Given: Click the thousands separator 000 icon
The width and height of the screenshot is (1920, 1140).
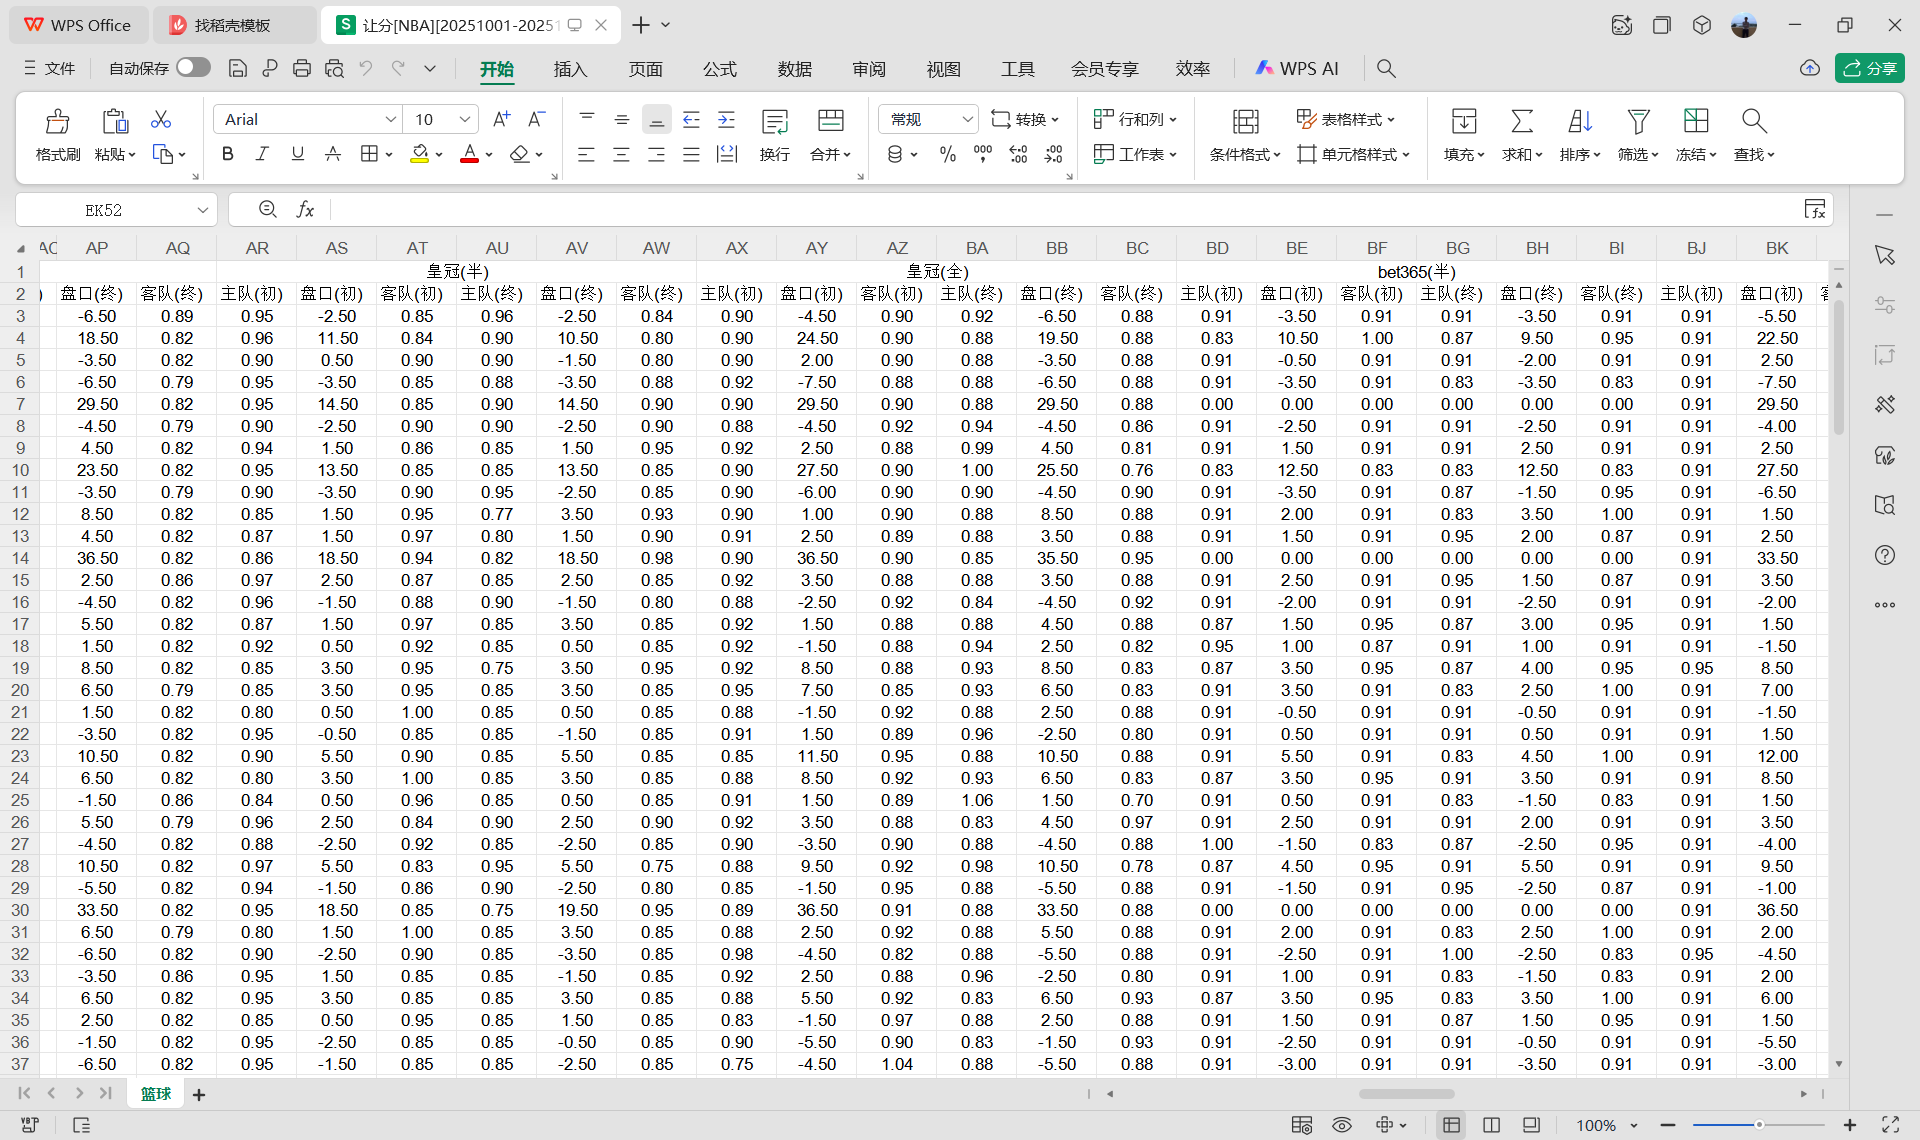Looking at the screenshot, I should tap(983, 154).
